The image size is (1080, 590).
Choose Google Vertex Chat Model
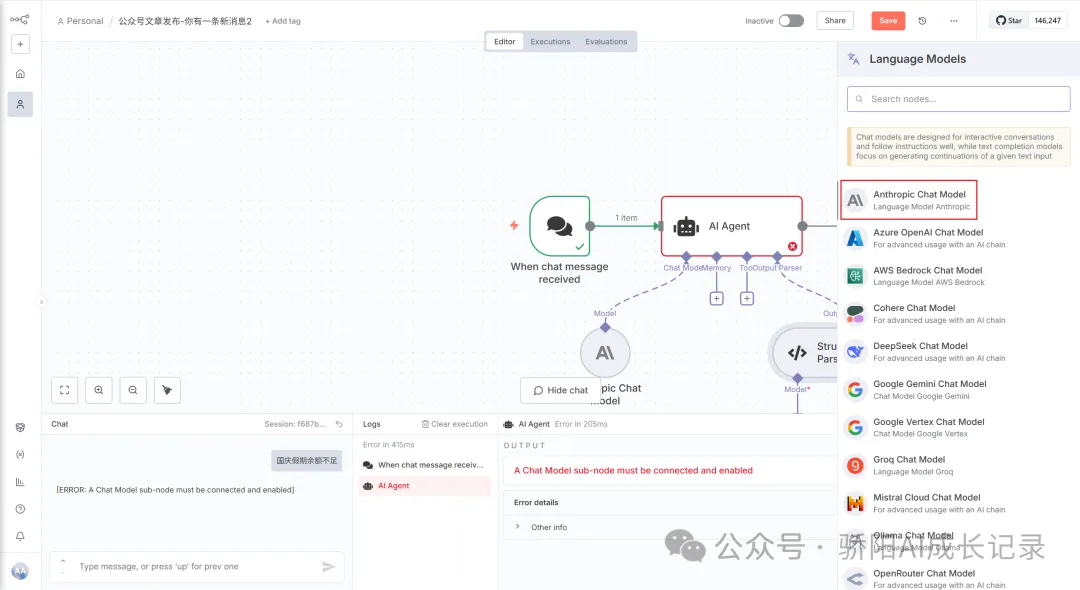click(958, 428)
